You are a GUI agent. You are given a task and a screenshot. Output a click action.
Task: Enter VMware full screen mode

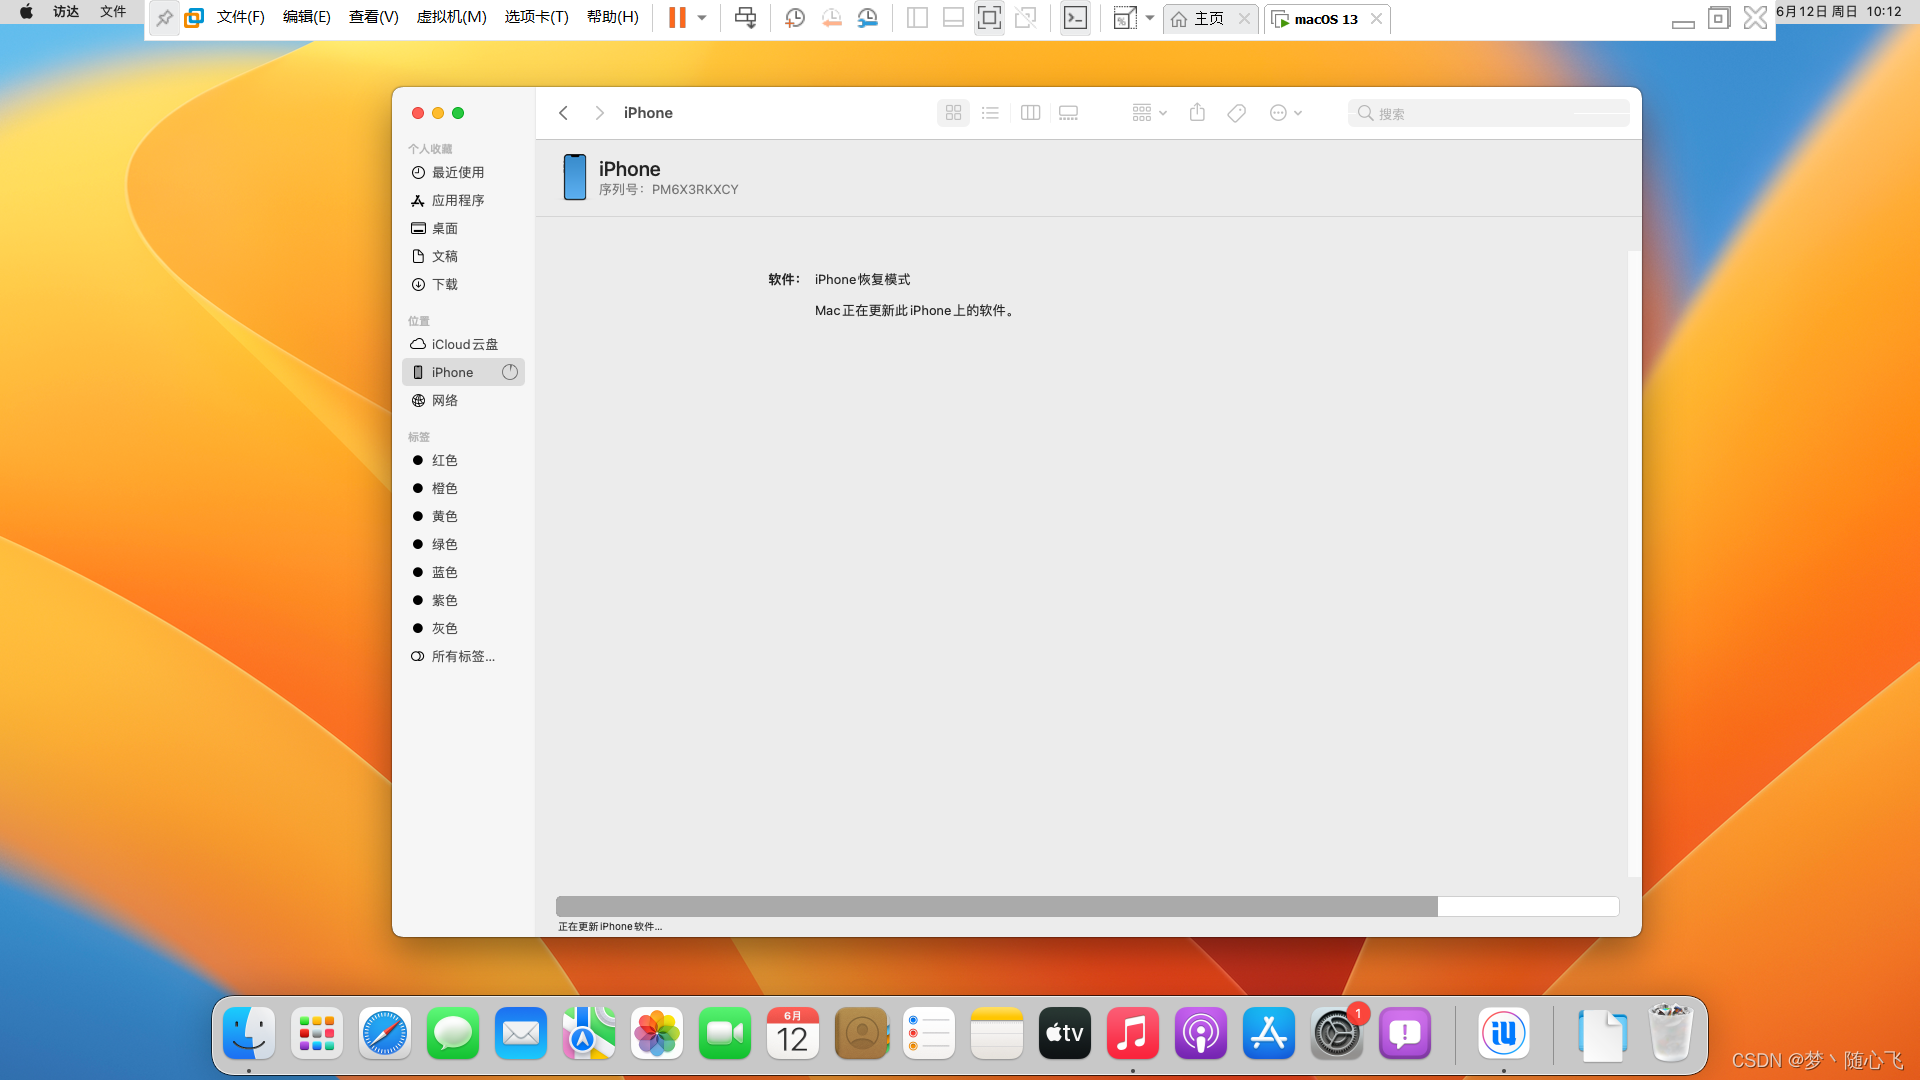click(x=989, y=18)
